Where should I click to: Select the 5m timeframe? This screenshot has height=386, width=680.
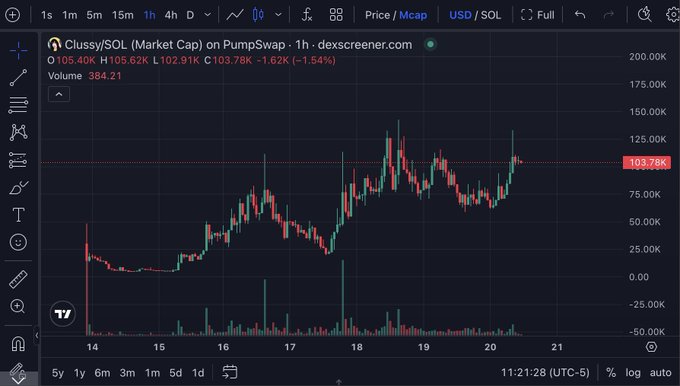[94, 15]
